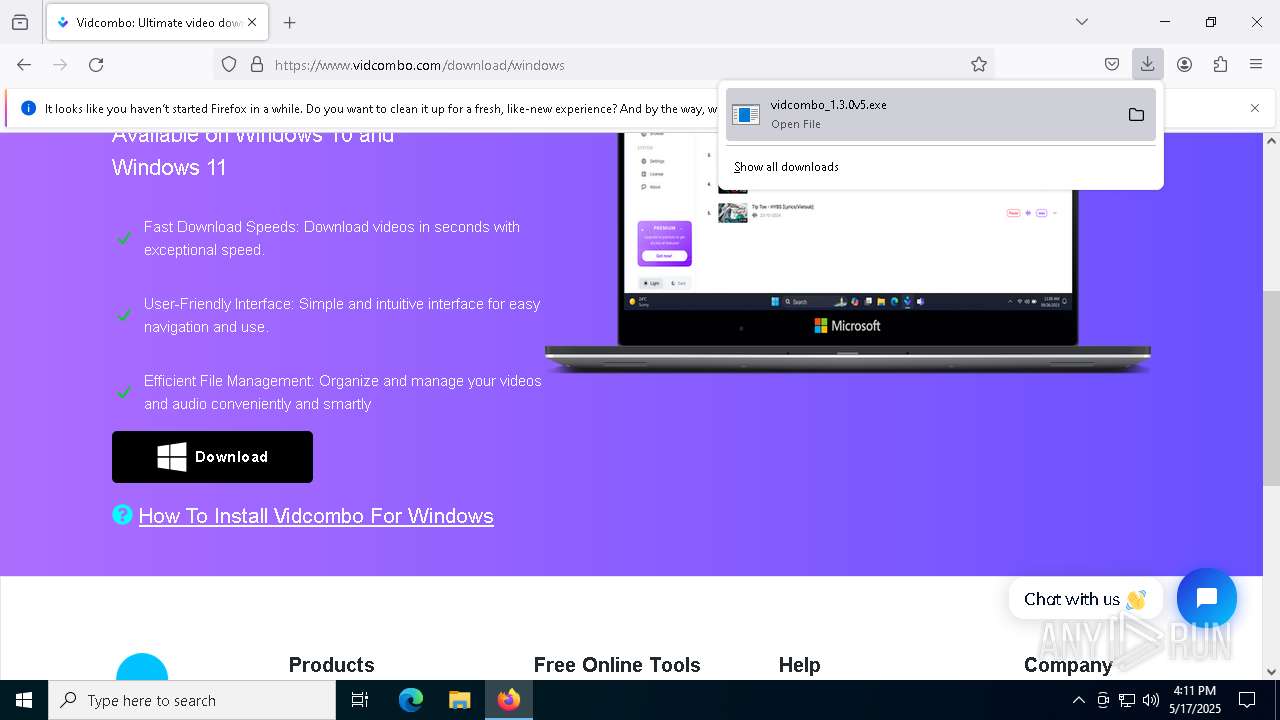The image size is (1280, 720).
Task: Select the Help footer heading
Action: tap(799, 665)
